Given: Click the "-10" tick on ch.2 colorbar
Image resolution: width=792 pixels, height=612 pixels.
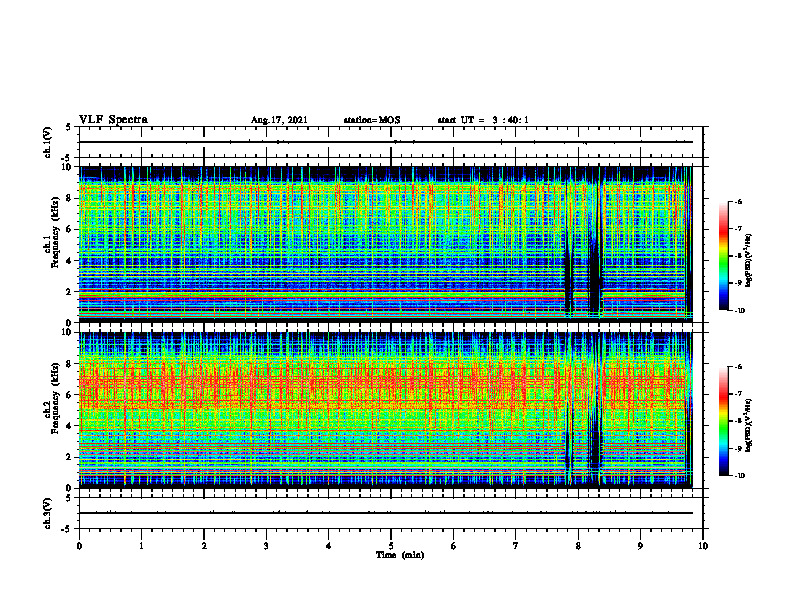Looking at the screenshot, I should pyautogui.click(x=739, y=475).
